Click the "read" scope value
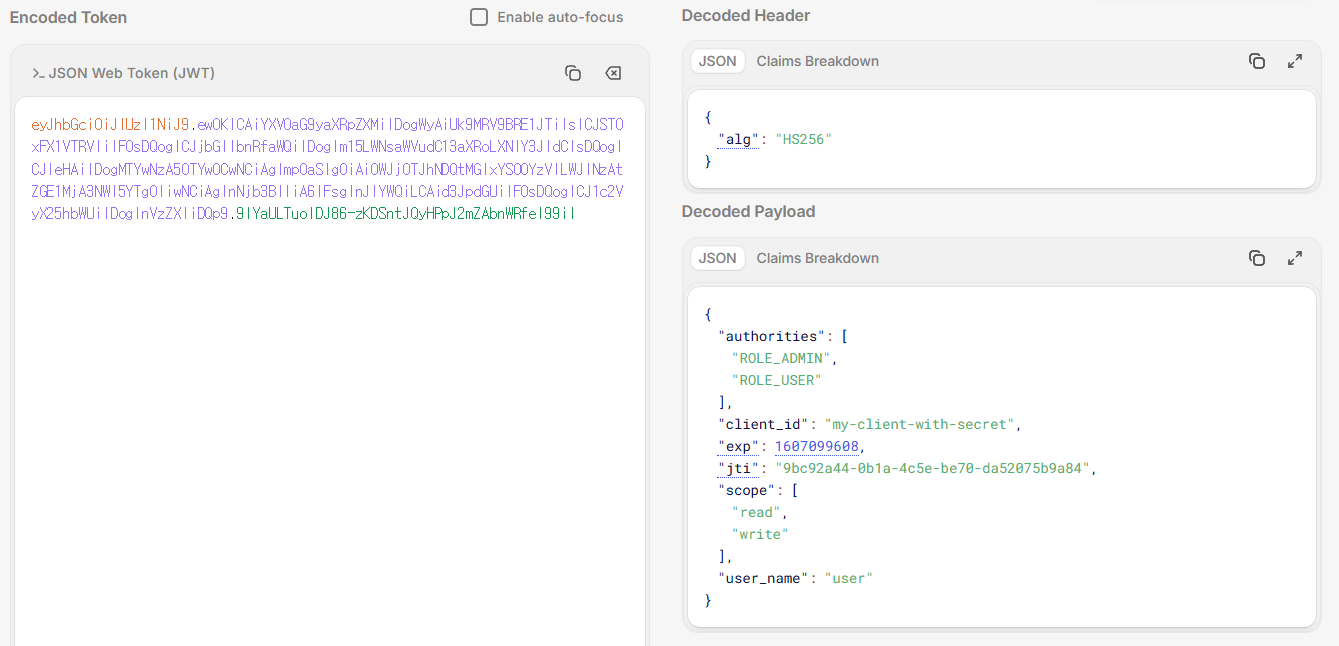Image resolution: width=1339 pixels, height=646 pixels. 757,512
